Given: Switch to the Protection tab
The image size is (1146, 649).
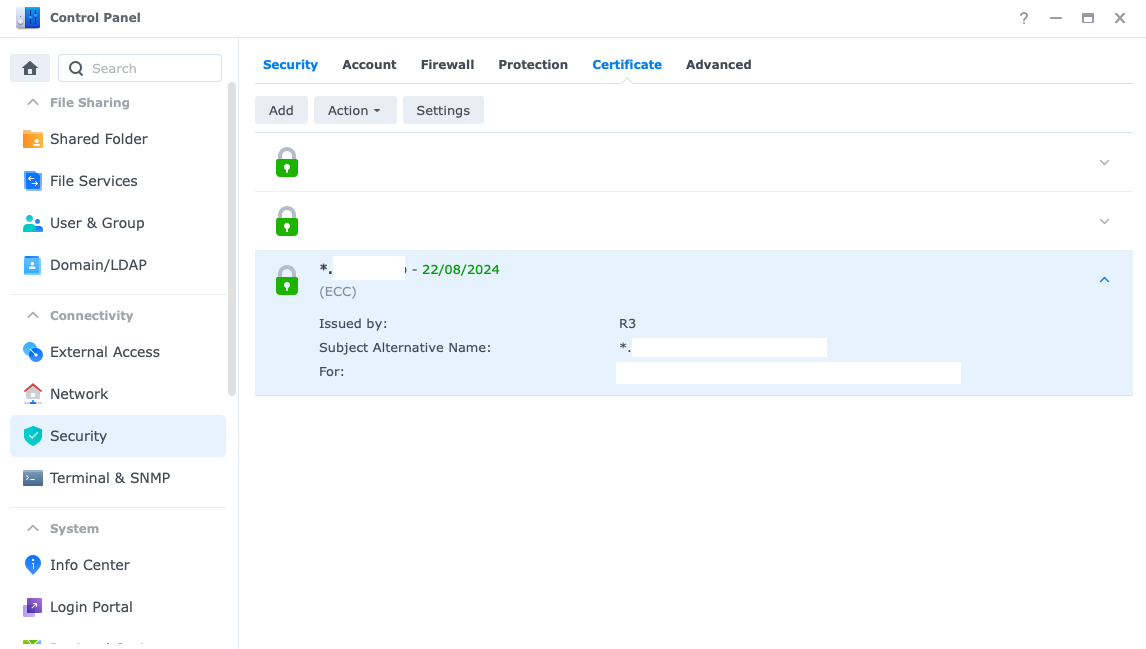Looking at the screenshot, I should click(x=533, y=64).
